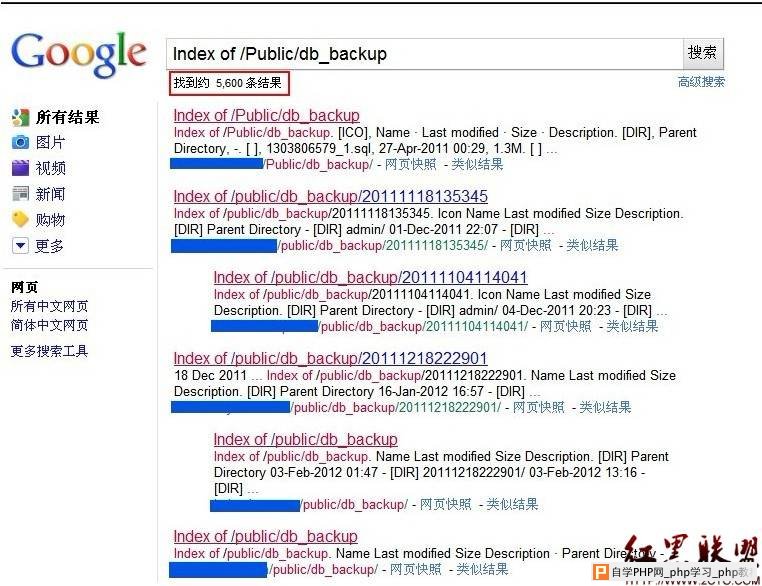The width and height of the screenshot is (762, 586).
Task: Open result titled db_backup/20111218222901
Action: pos(330,359)
